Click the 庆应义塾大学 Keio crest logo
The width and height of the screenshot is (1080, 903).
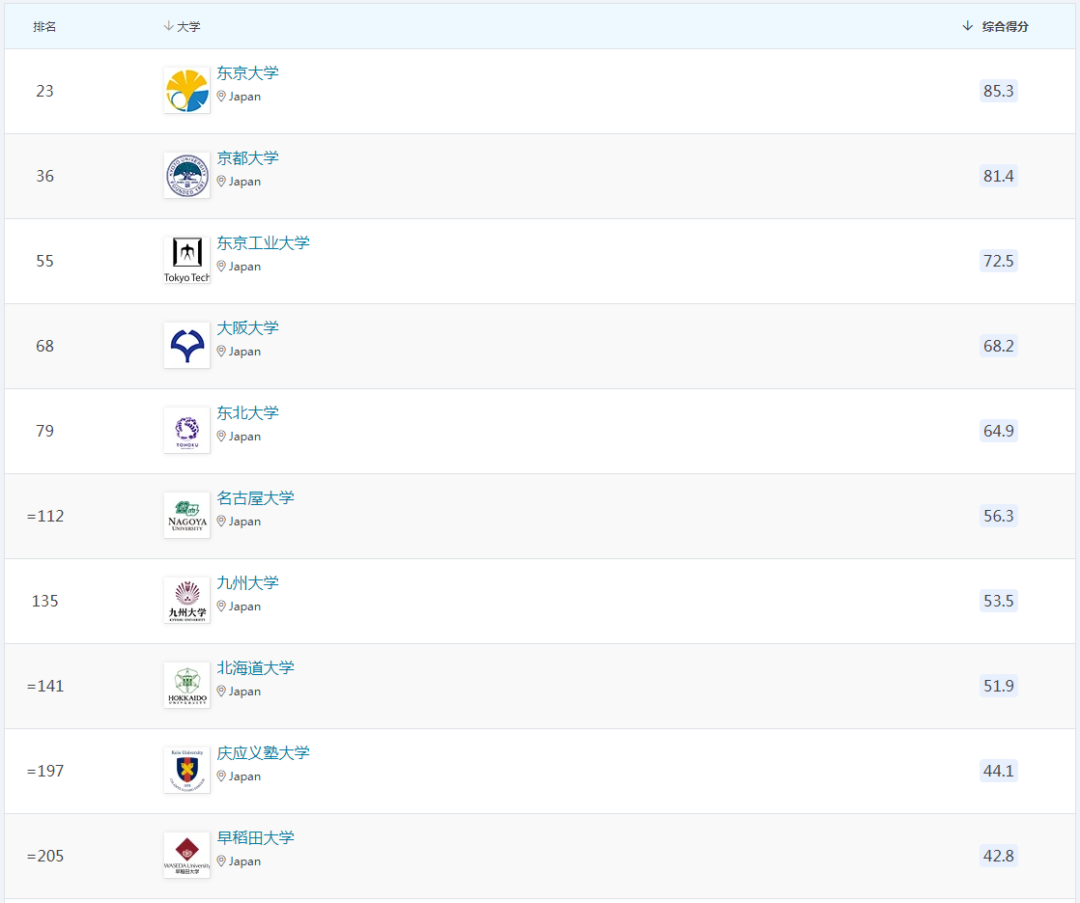click(x=187, y=770)
